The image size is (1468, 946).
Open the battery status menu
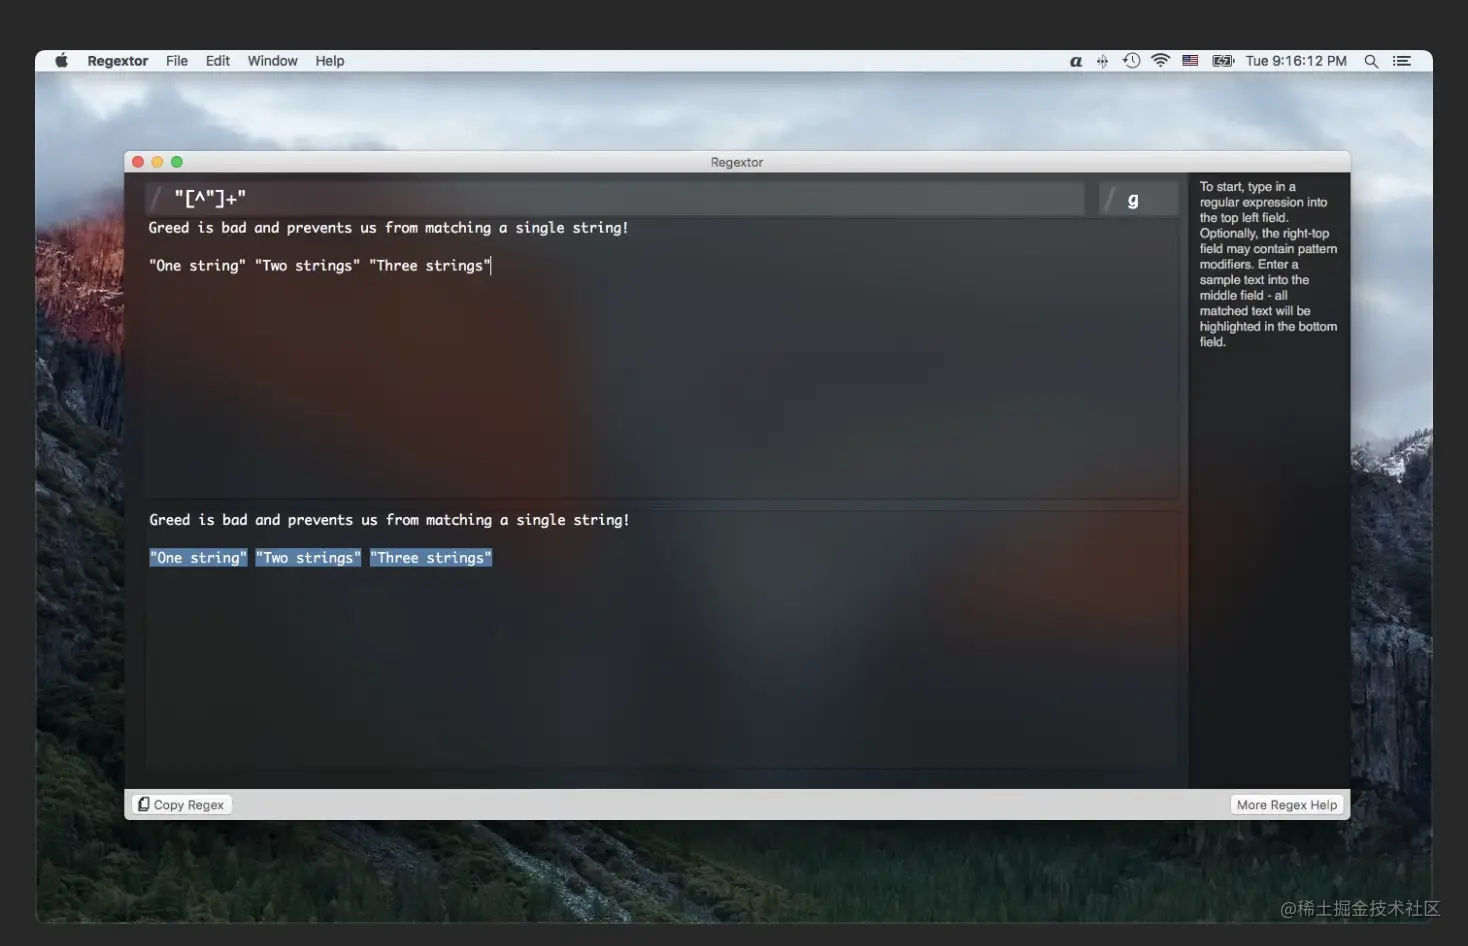pyautogui.click(x=1223, y=61)
